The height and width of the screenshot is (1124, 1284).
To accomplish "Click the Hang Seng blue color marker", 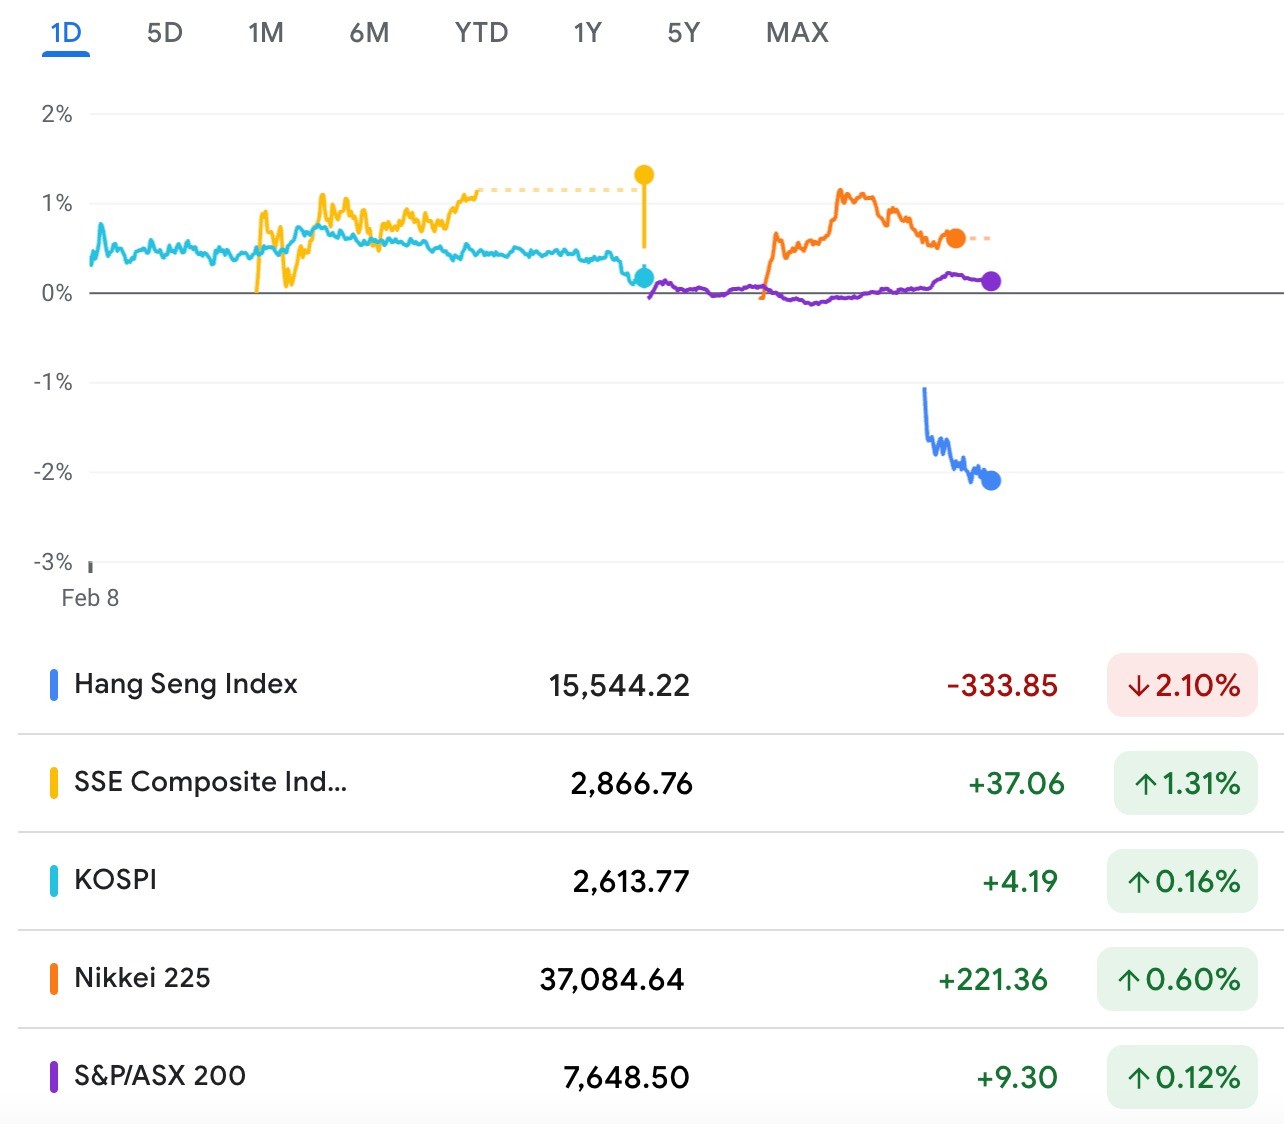I will 54,685.
